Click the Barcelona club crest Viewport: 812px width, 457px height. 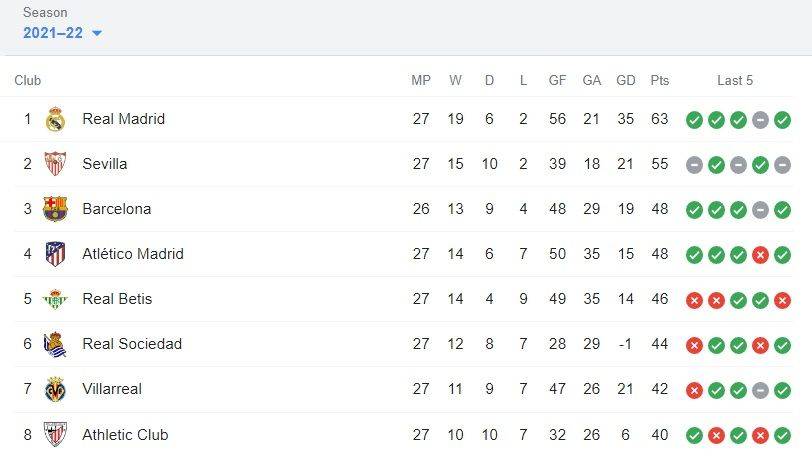click(x=55, y=209)
